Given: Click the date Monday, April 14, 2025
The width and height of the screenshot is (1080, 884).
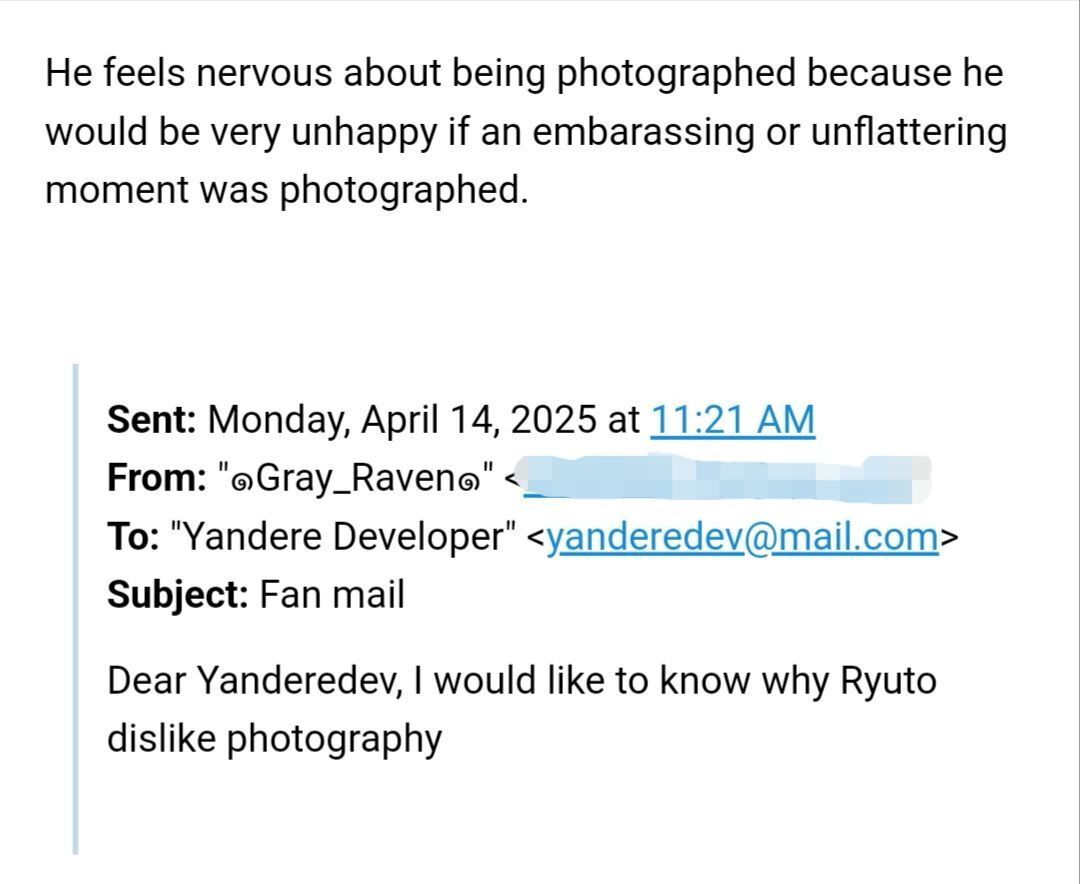Looking at the screenshot, I should point(402,420).
